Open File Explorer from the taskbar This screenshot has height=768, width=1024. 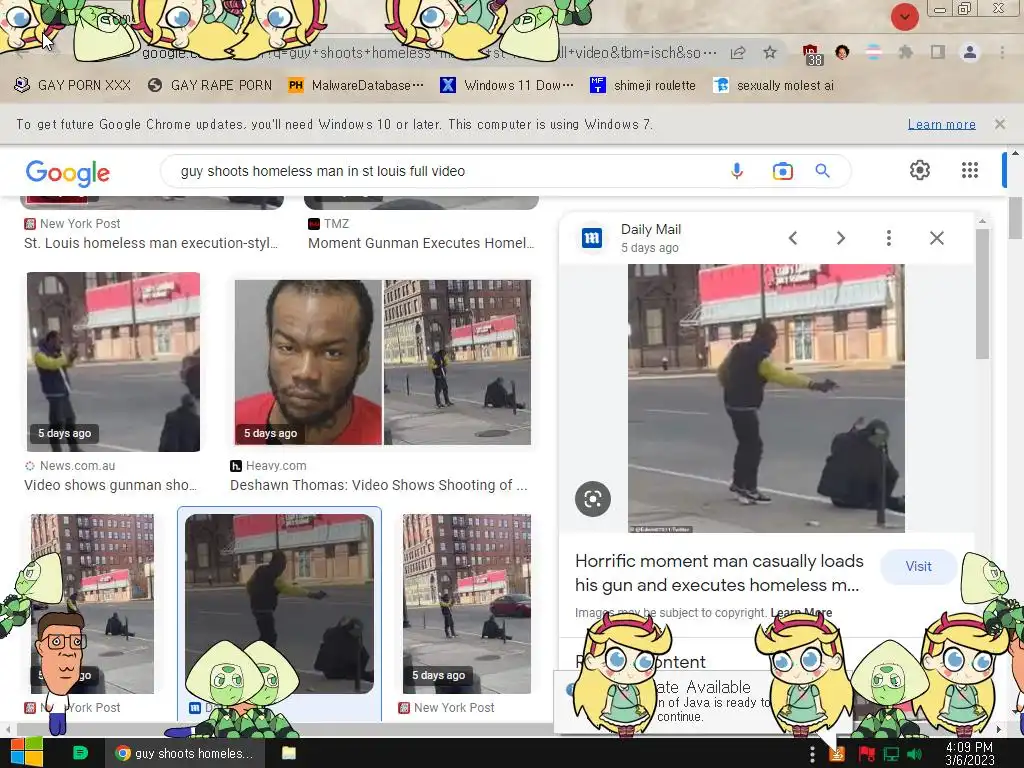coord(289,753)
